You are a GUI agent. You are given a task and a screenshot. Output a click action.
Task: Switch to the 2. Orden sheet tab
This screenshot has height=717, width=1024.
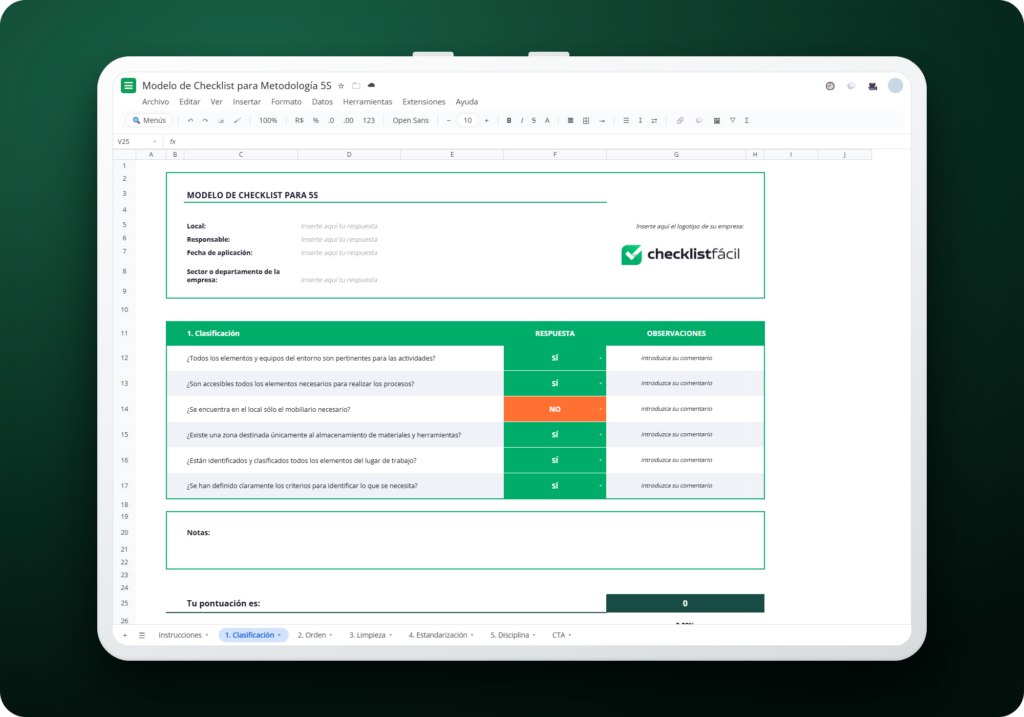click(x=315, y=635)
